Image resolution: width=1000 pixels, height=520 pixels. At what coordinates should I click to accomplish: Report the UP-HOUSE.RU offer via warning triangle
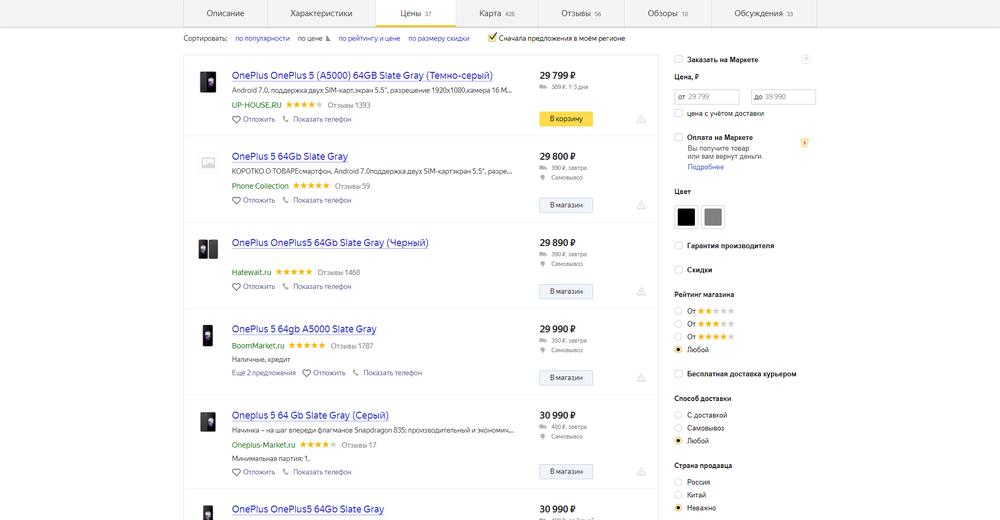(x=641, y=119)
